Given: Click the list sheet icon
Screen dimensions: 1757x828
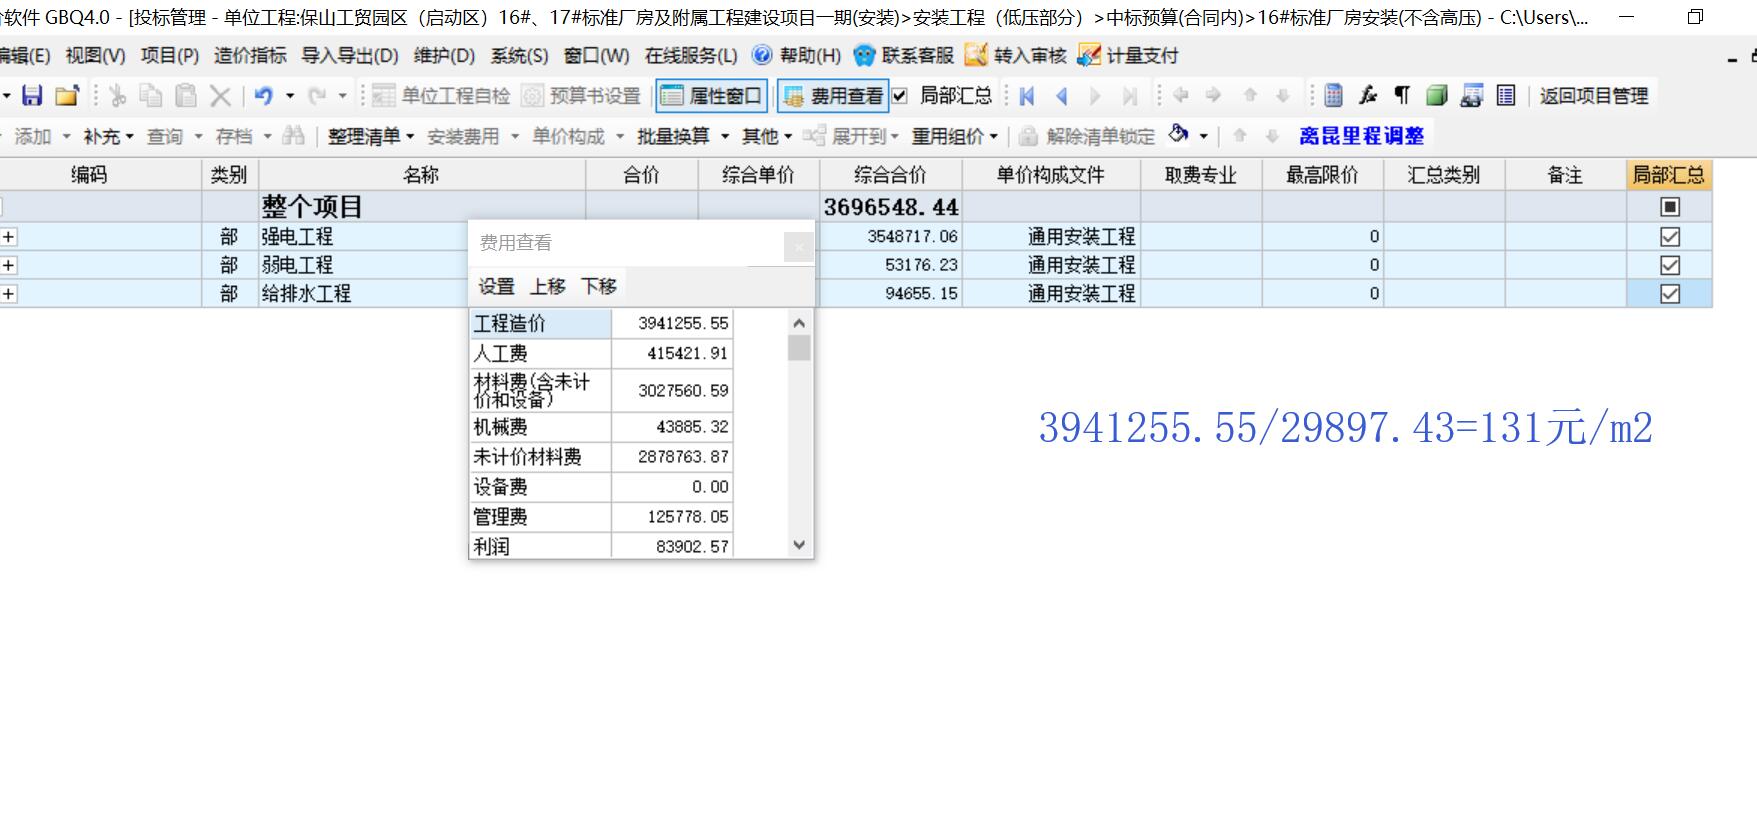Looking at the screenshot, I should pyautogui.click(x=1505, y=96).
